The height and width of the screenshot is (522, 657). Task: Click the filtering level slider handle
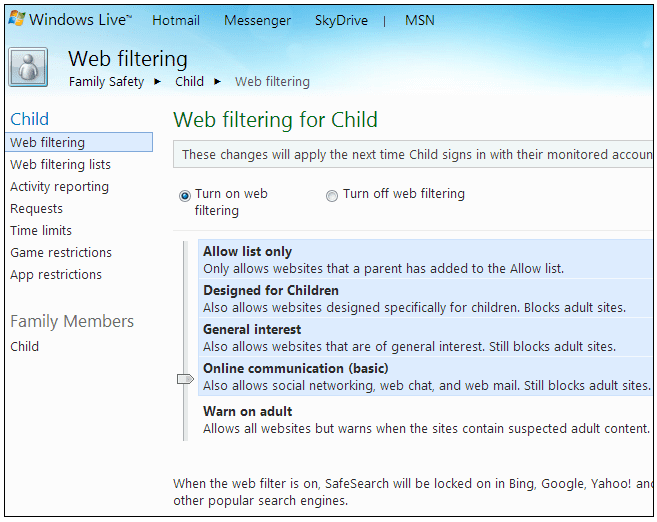pos(185,379)
